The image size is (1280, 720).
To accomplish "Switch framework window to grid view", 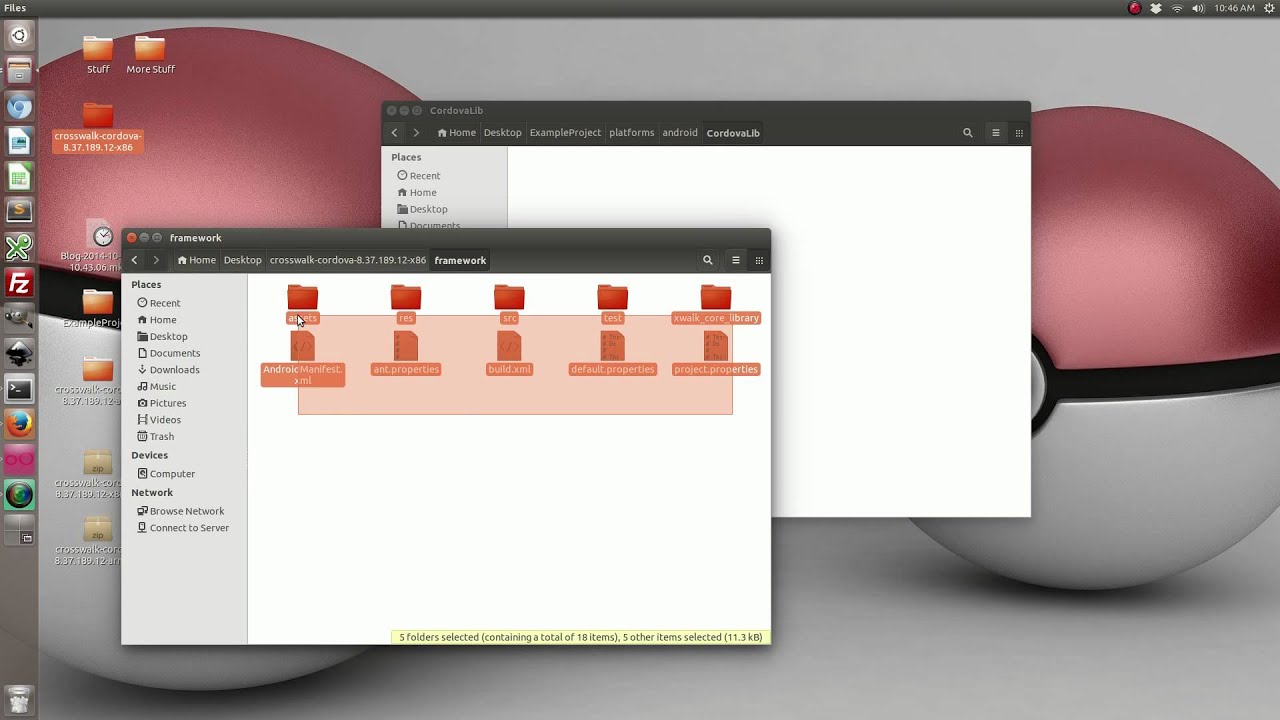I will pyautogui.click(x=759, y=260).
